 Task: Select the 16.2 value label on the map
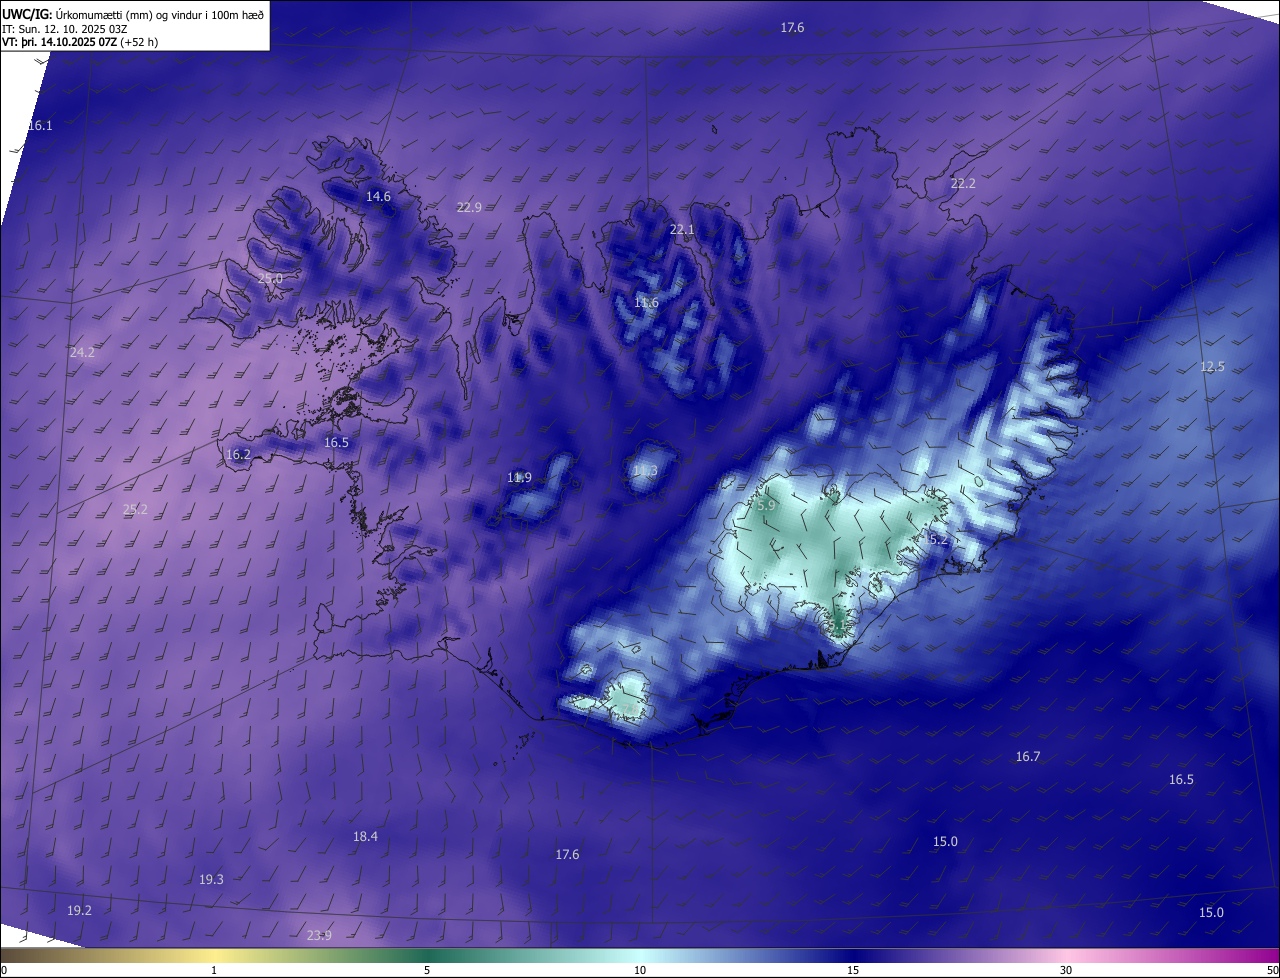click(238, 455)
